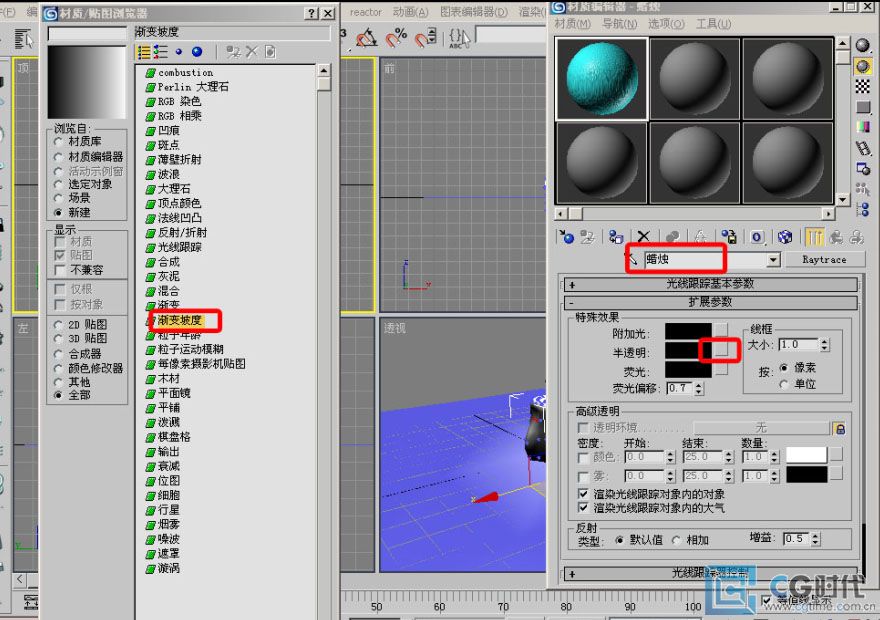Pick material from object with eyedropper
Screen dimensions: 880x620
point(632,260)
